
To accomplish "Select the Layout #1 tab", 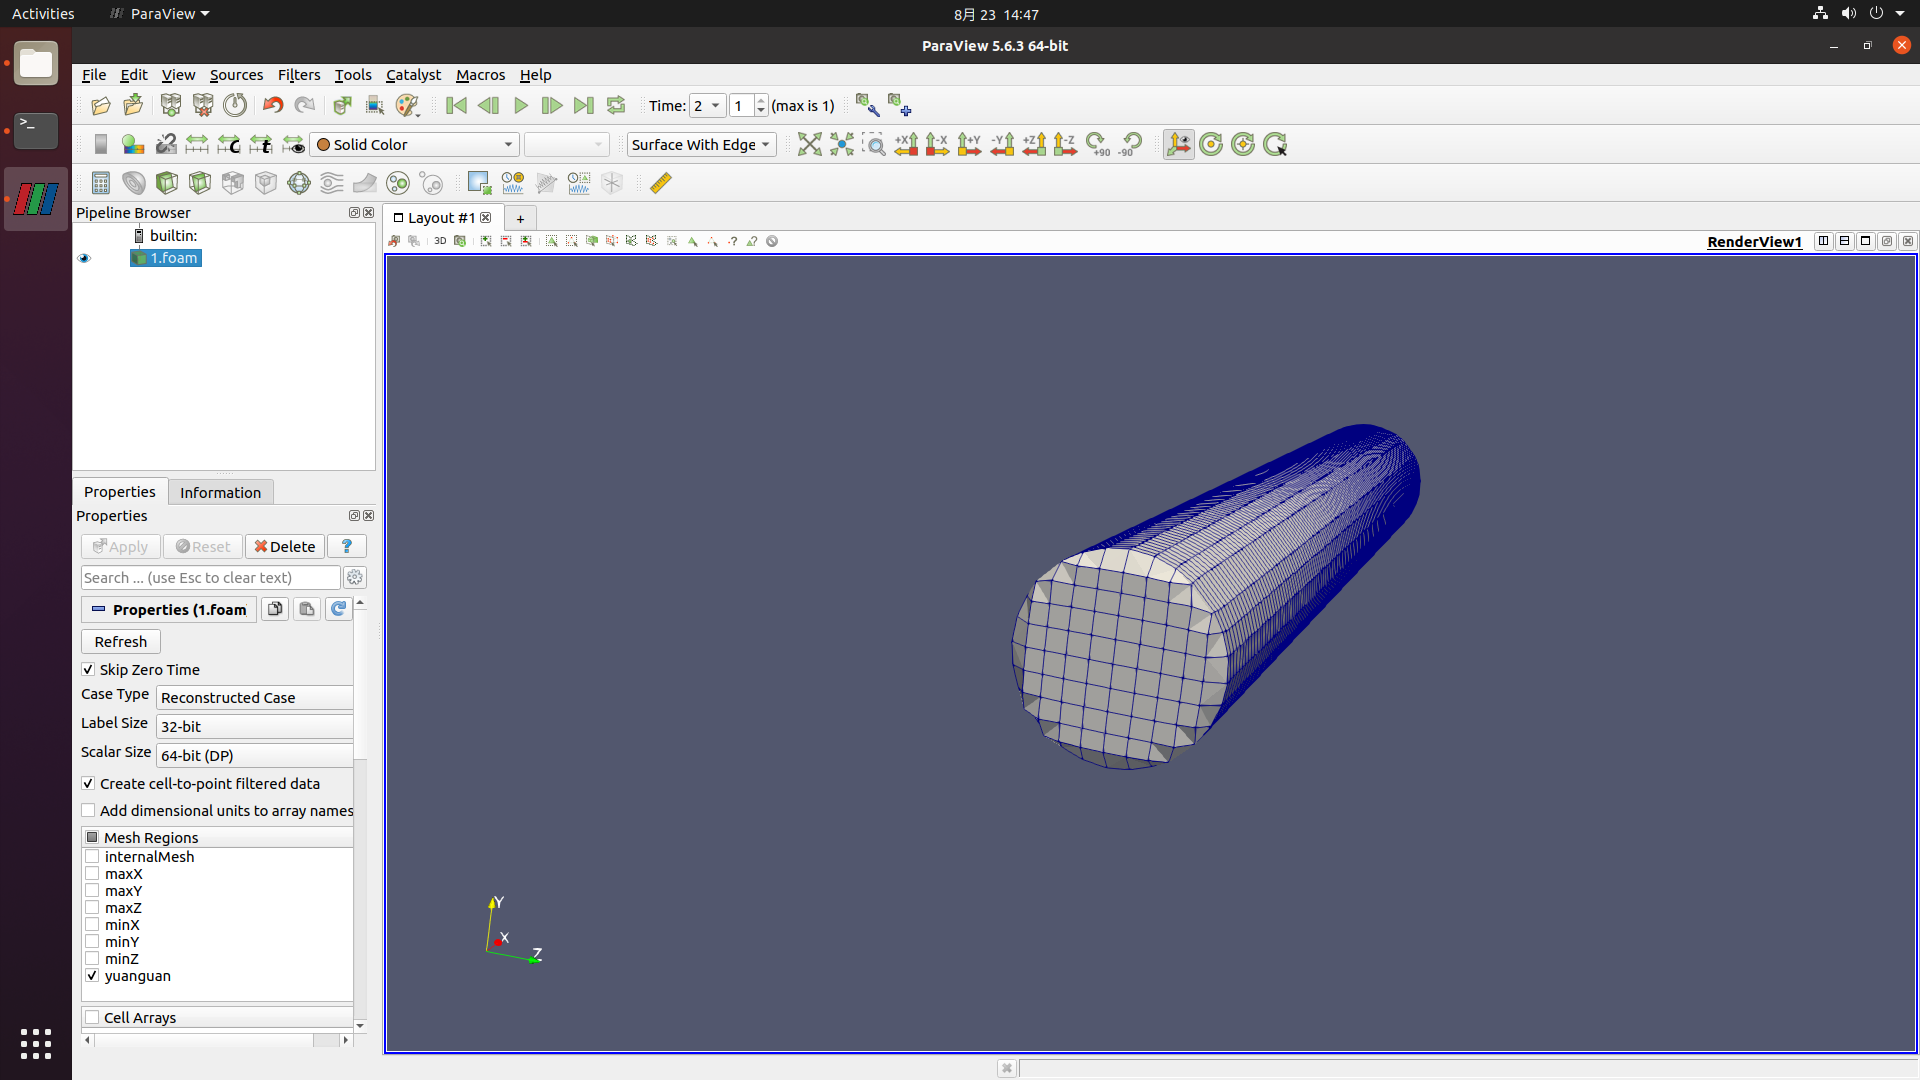I will click(x=441, y=218).
